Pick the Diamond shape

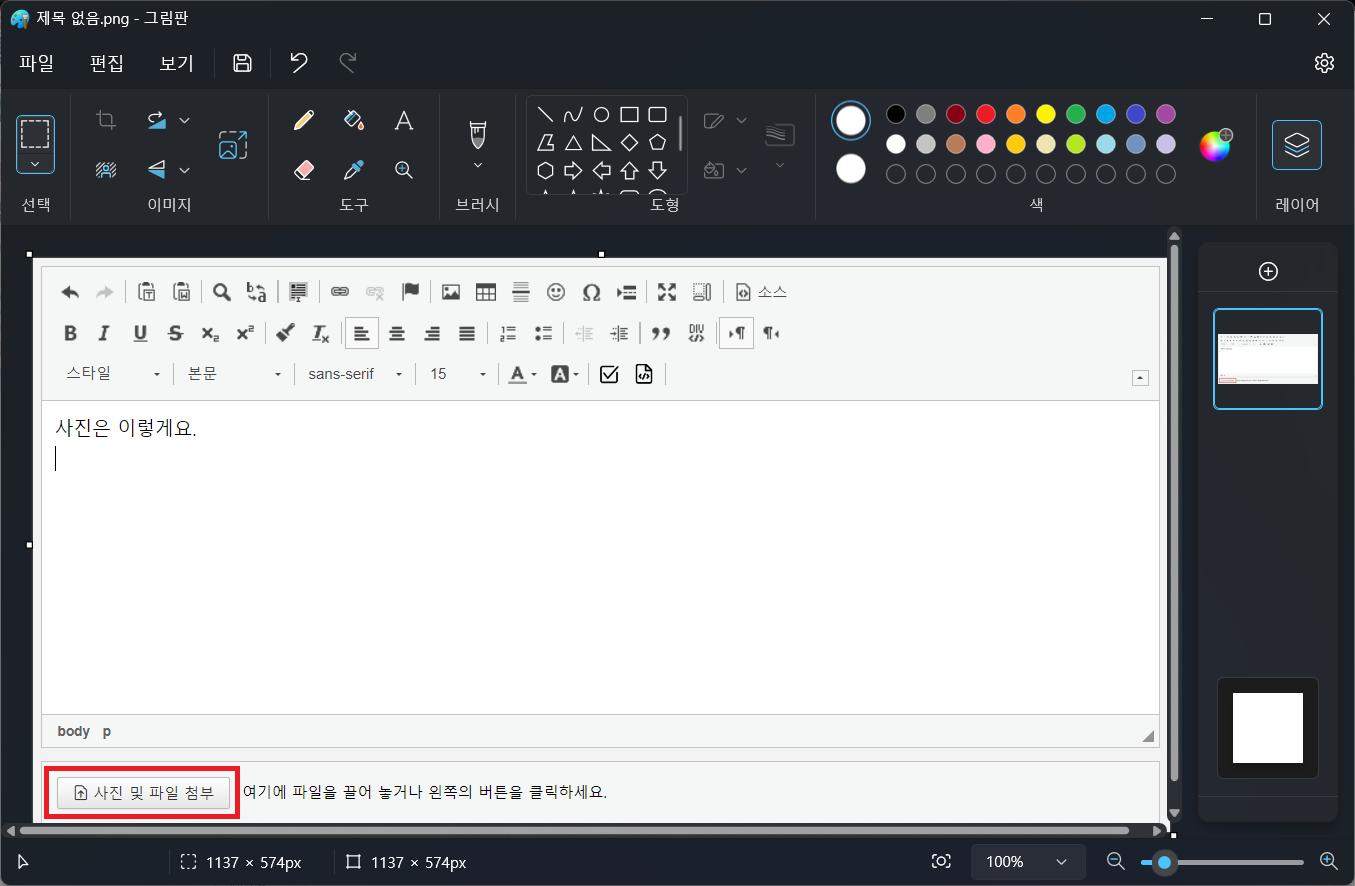coord(629,142)
